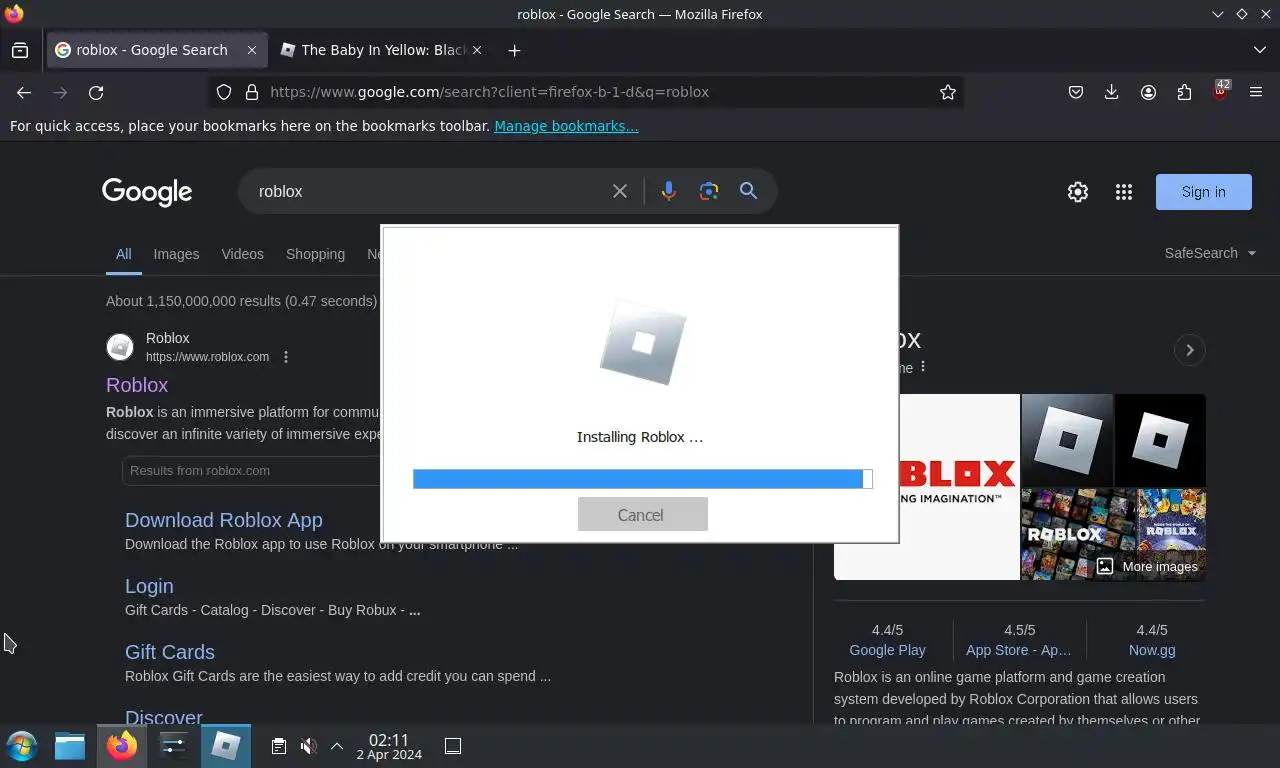Open the Roblox installer taskbar item
Screen dimensions: 1280x768
pyautogui.click(x=226, y=746)
